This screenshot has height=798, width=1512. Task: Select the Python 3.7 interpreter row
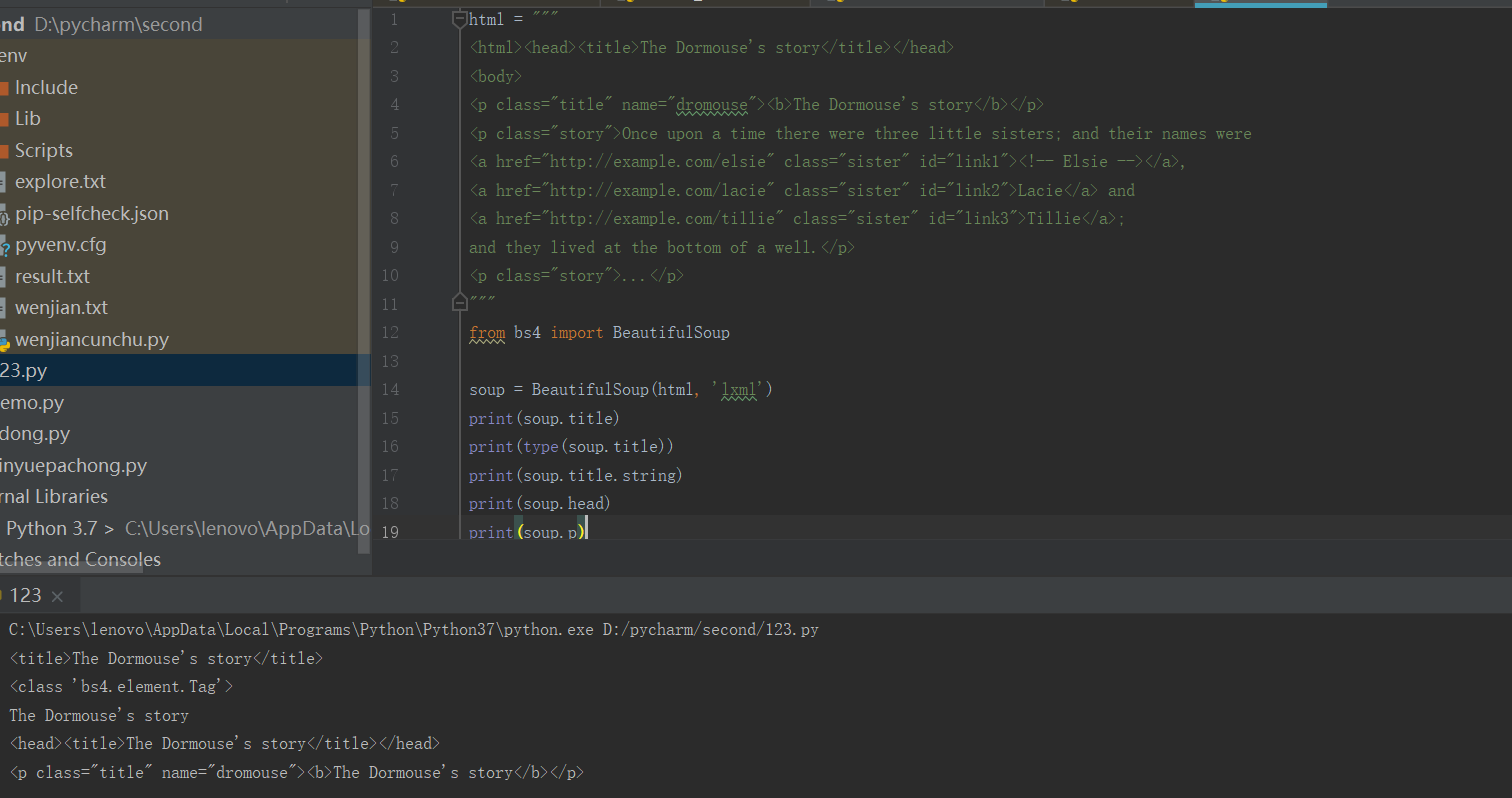click(185, 528)
